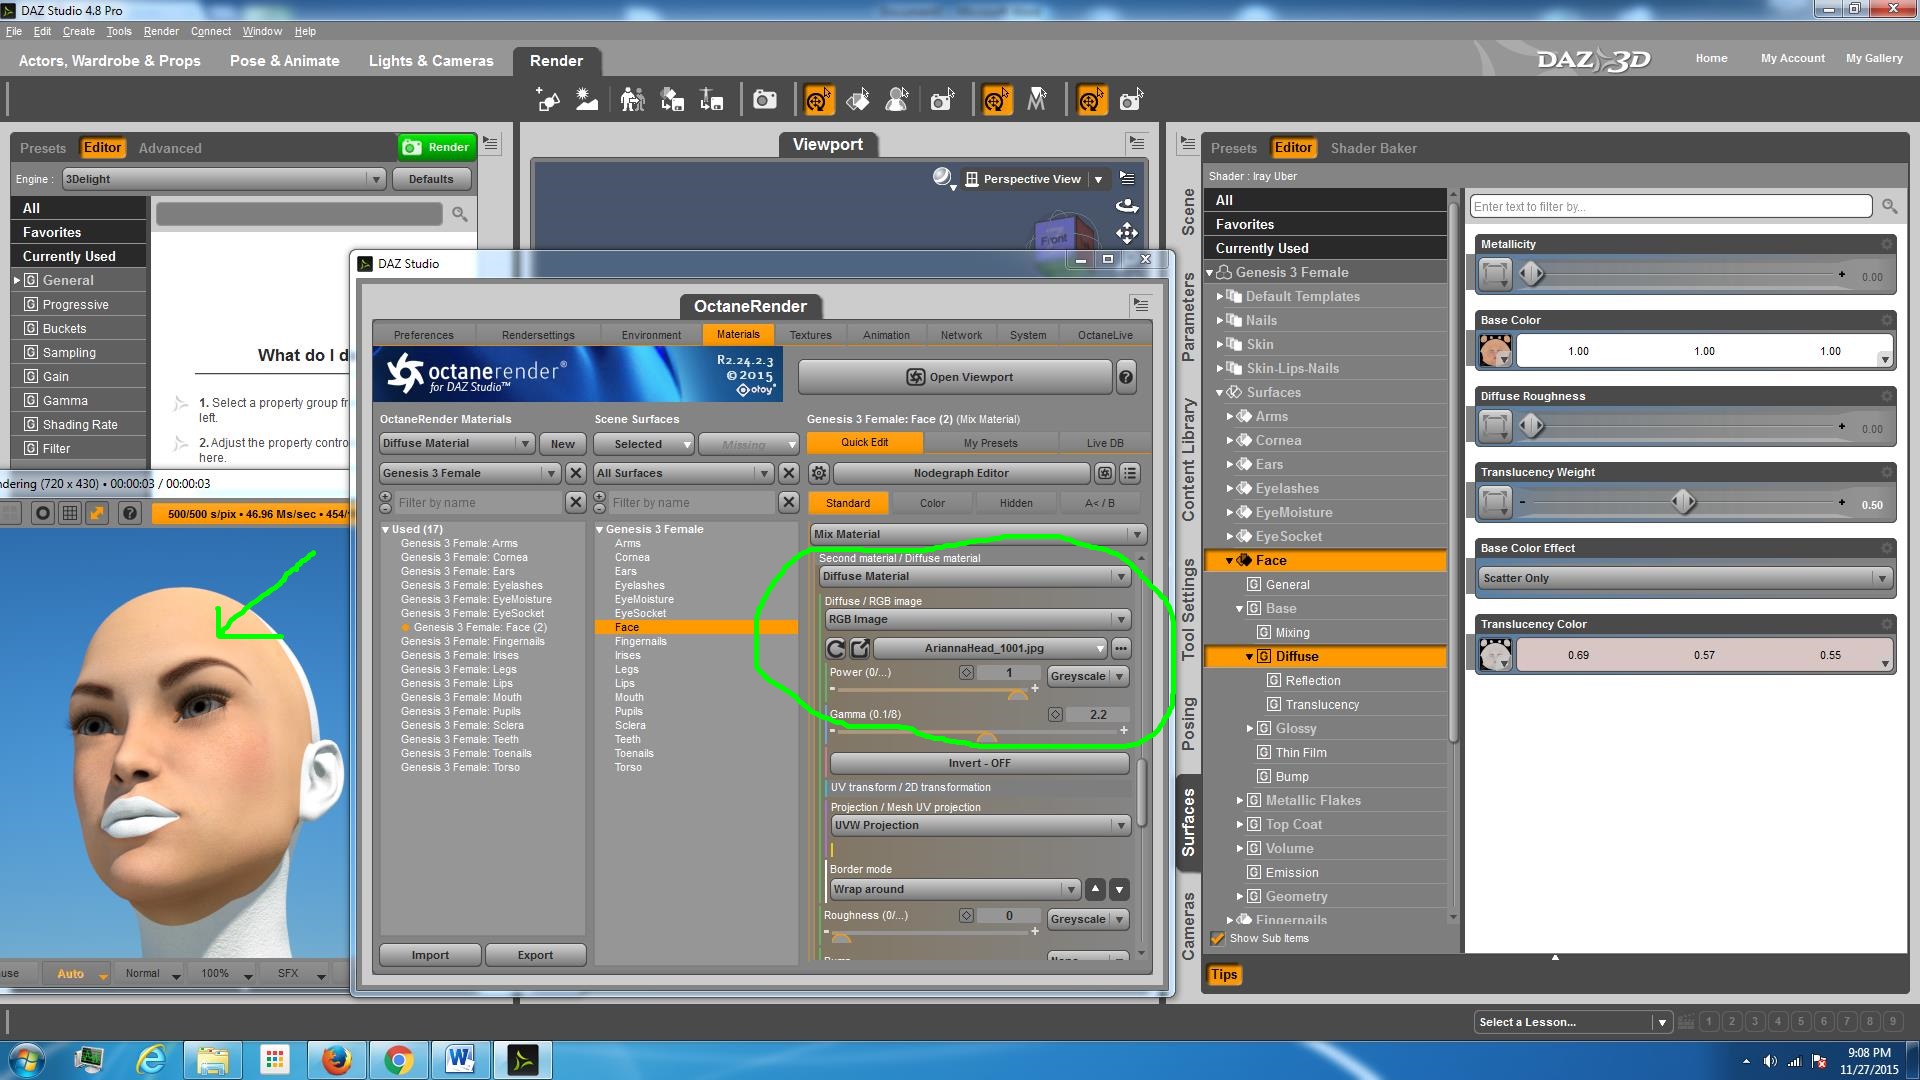This screenshot has height=1080, width=1920.
Task: Click the camera render icon in toolbar
Action: (765, 100)
